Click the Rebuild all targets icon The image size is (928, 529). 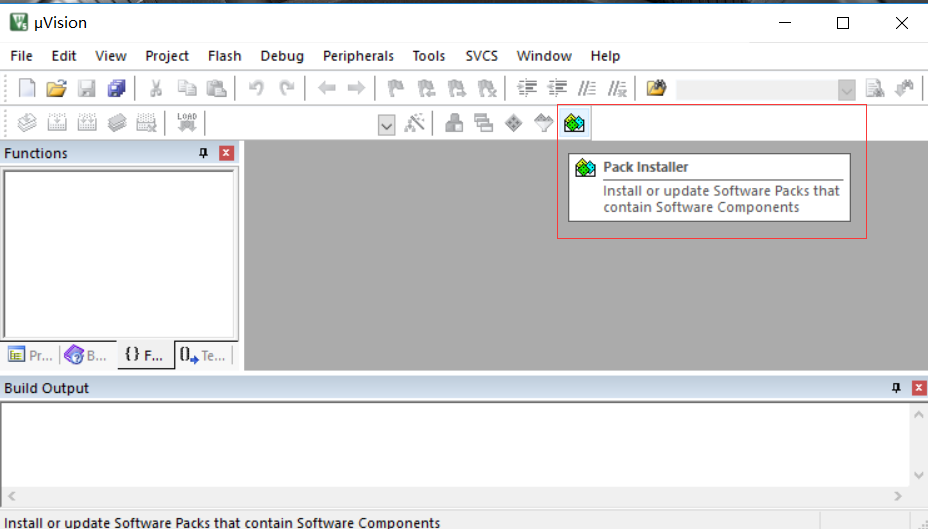click(x=87, y=122)
